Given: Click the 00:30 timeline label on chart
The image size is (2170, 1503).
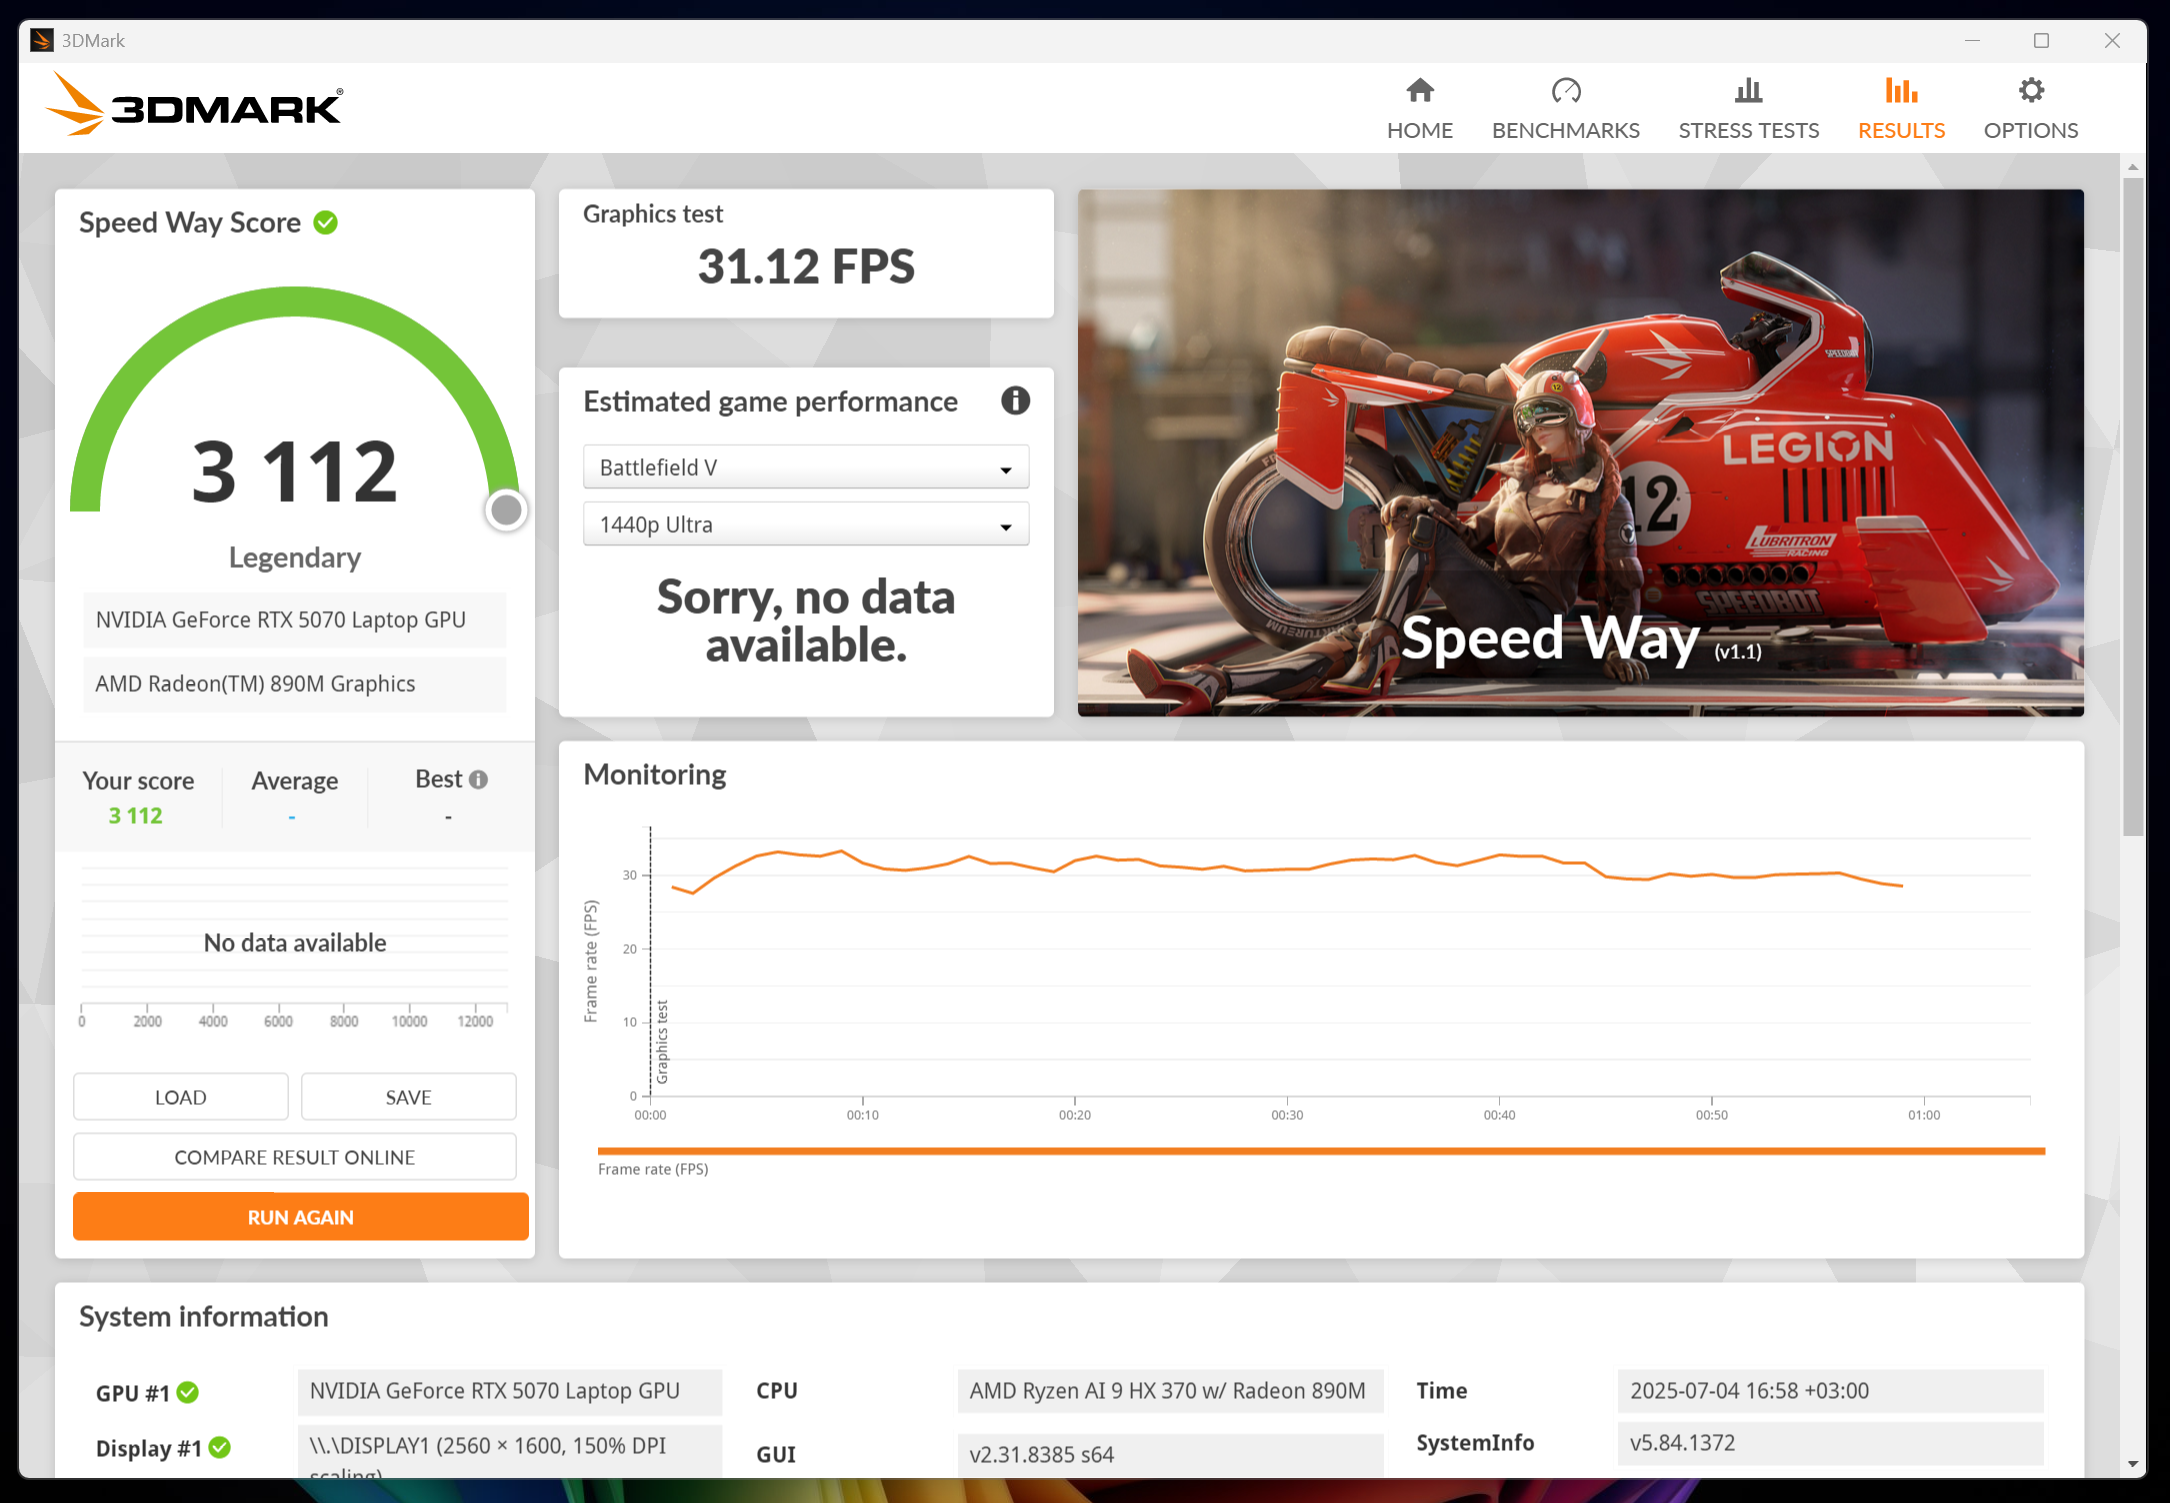Looking at the screenshot, I should click(x=1287, y=1115).
